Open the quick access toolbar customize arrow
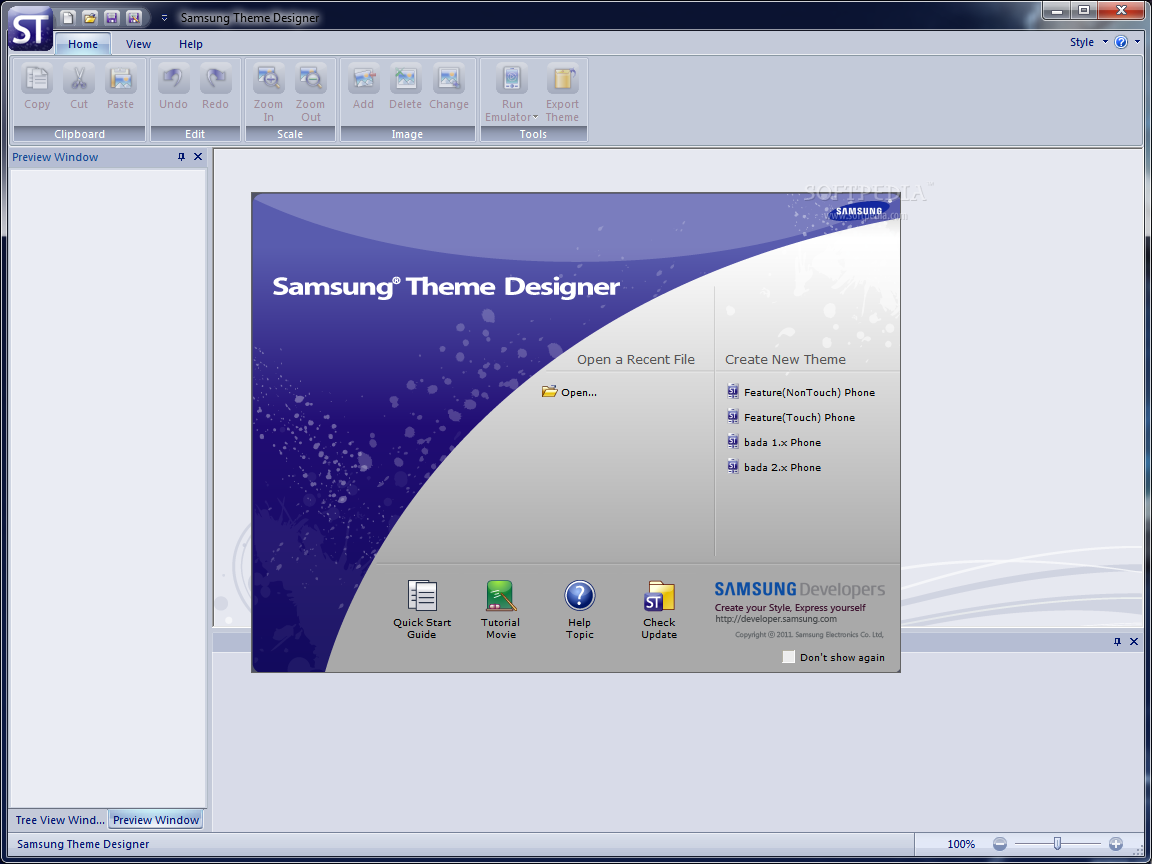Viewport: 1152px width, 864px height. click(164, 18)
